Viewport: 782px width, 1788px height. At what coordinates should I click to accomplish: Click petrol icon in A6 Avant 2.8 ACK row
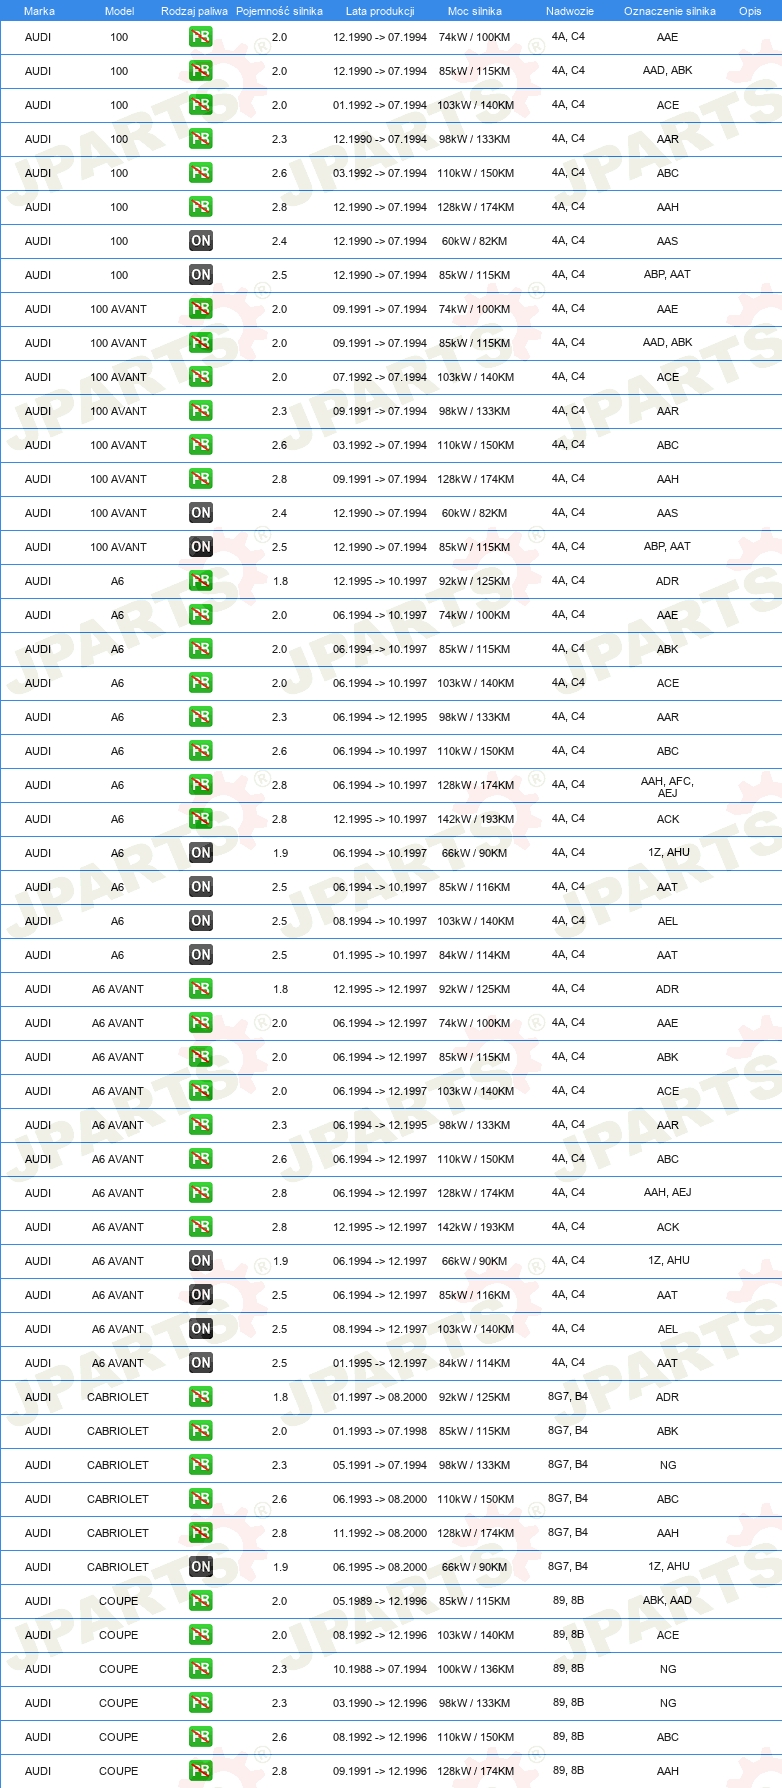(x=201, y=1227)
